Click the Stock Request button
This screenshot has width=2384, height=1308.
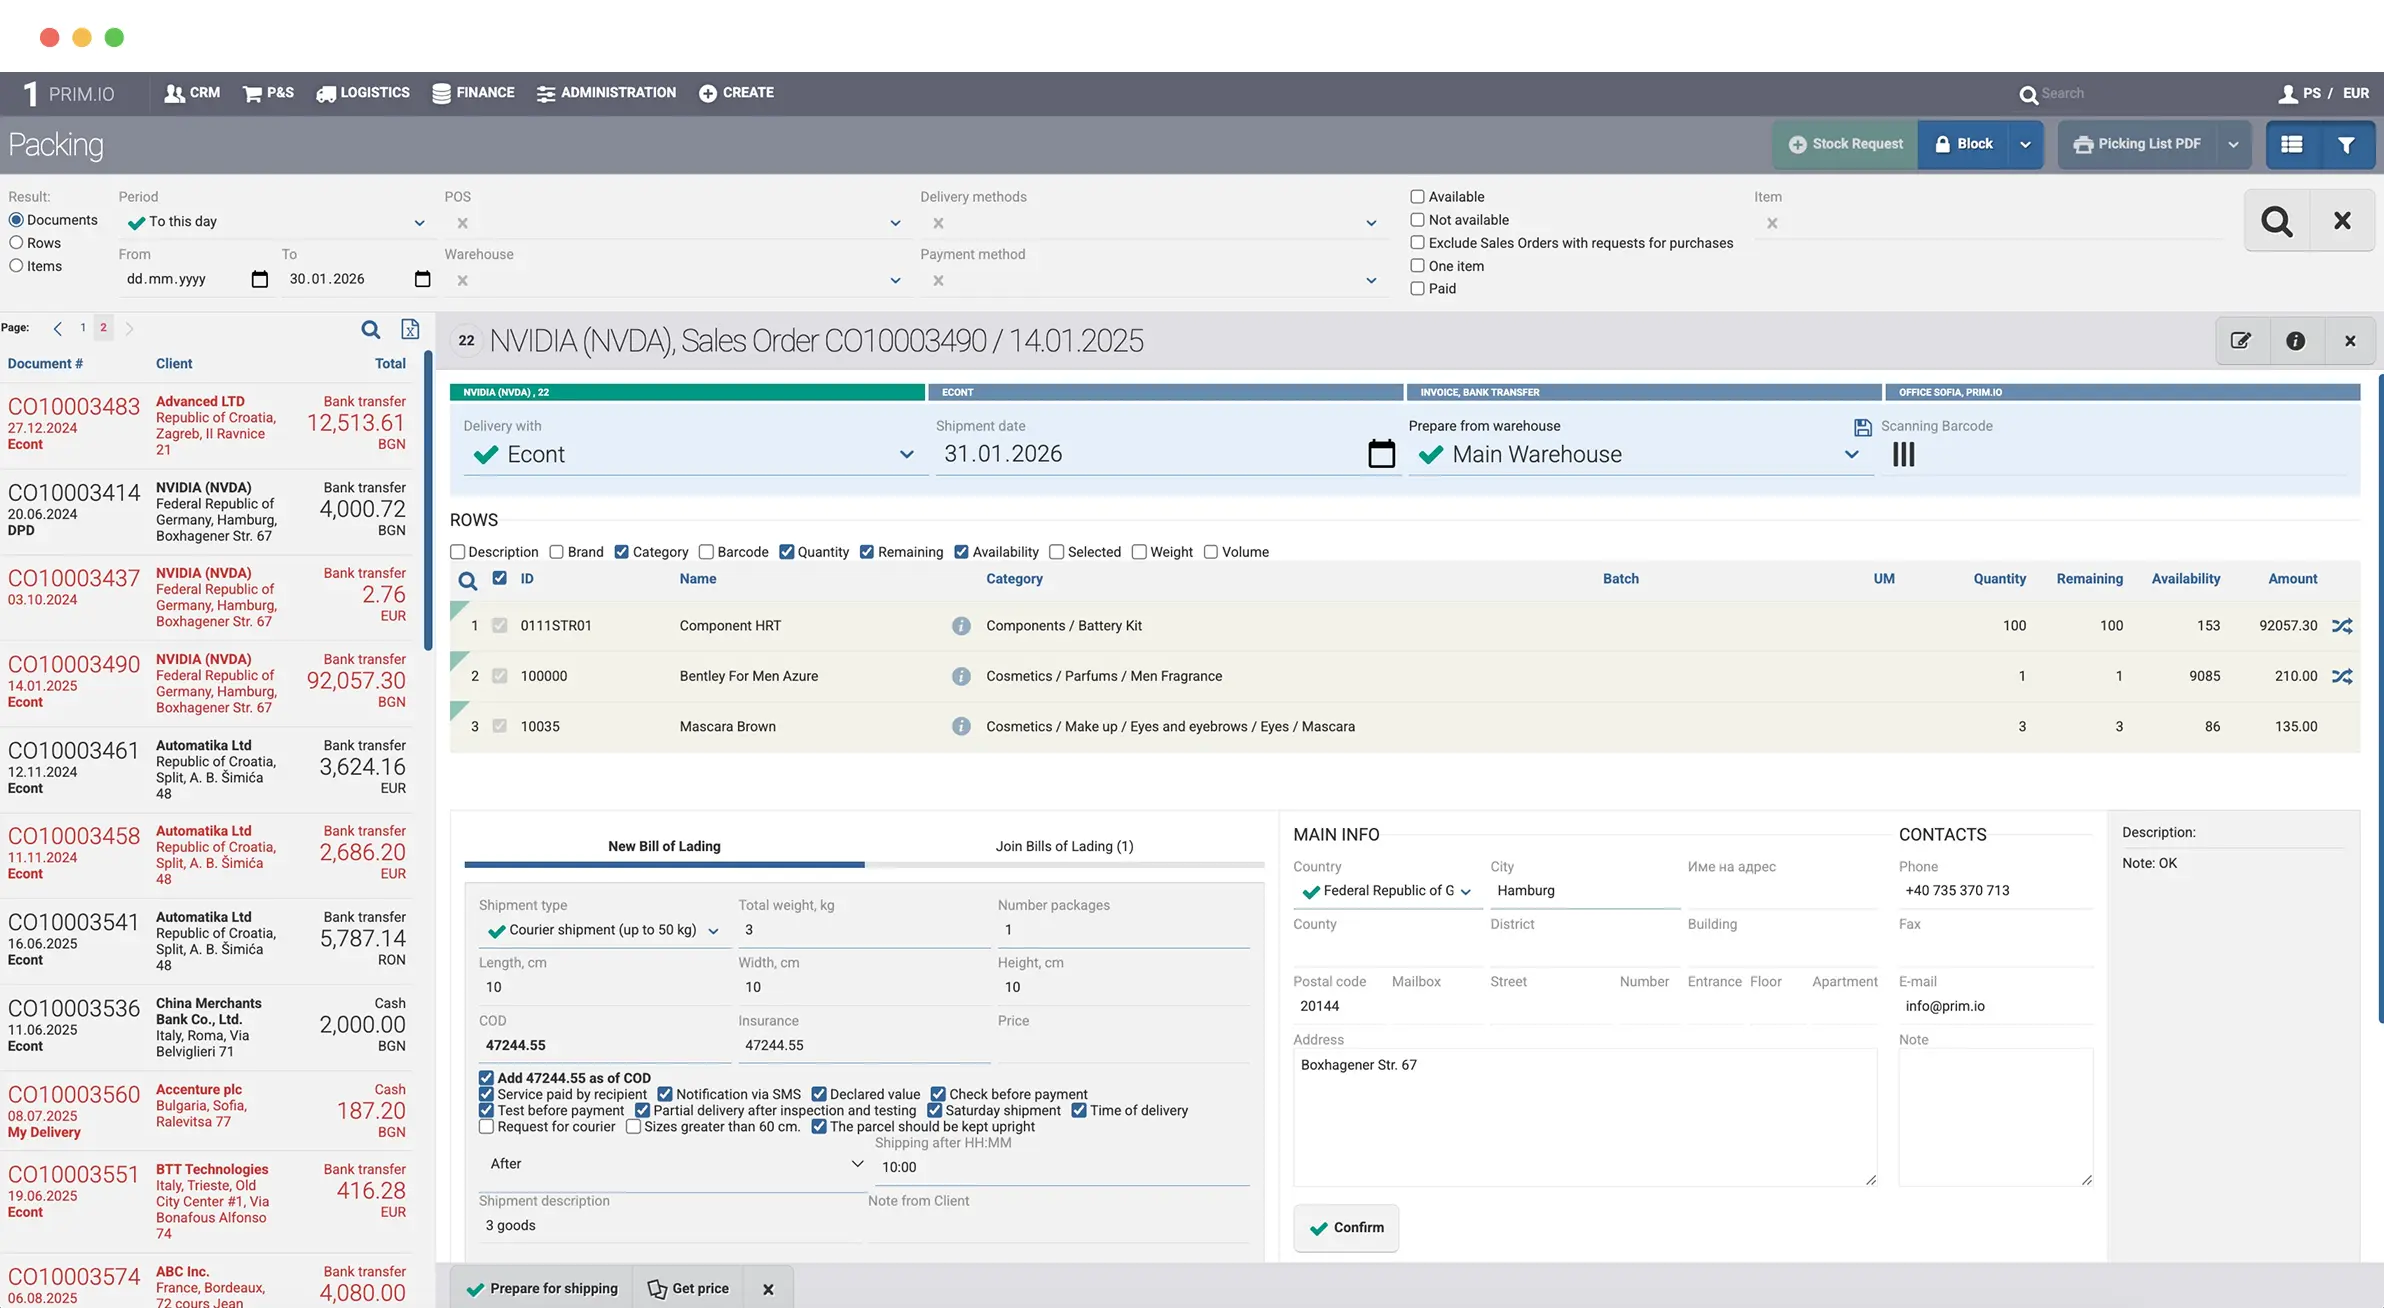point(1846,145)
